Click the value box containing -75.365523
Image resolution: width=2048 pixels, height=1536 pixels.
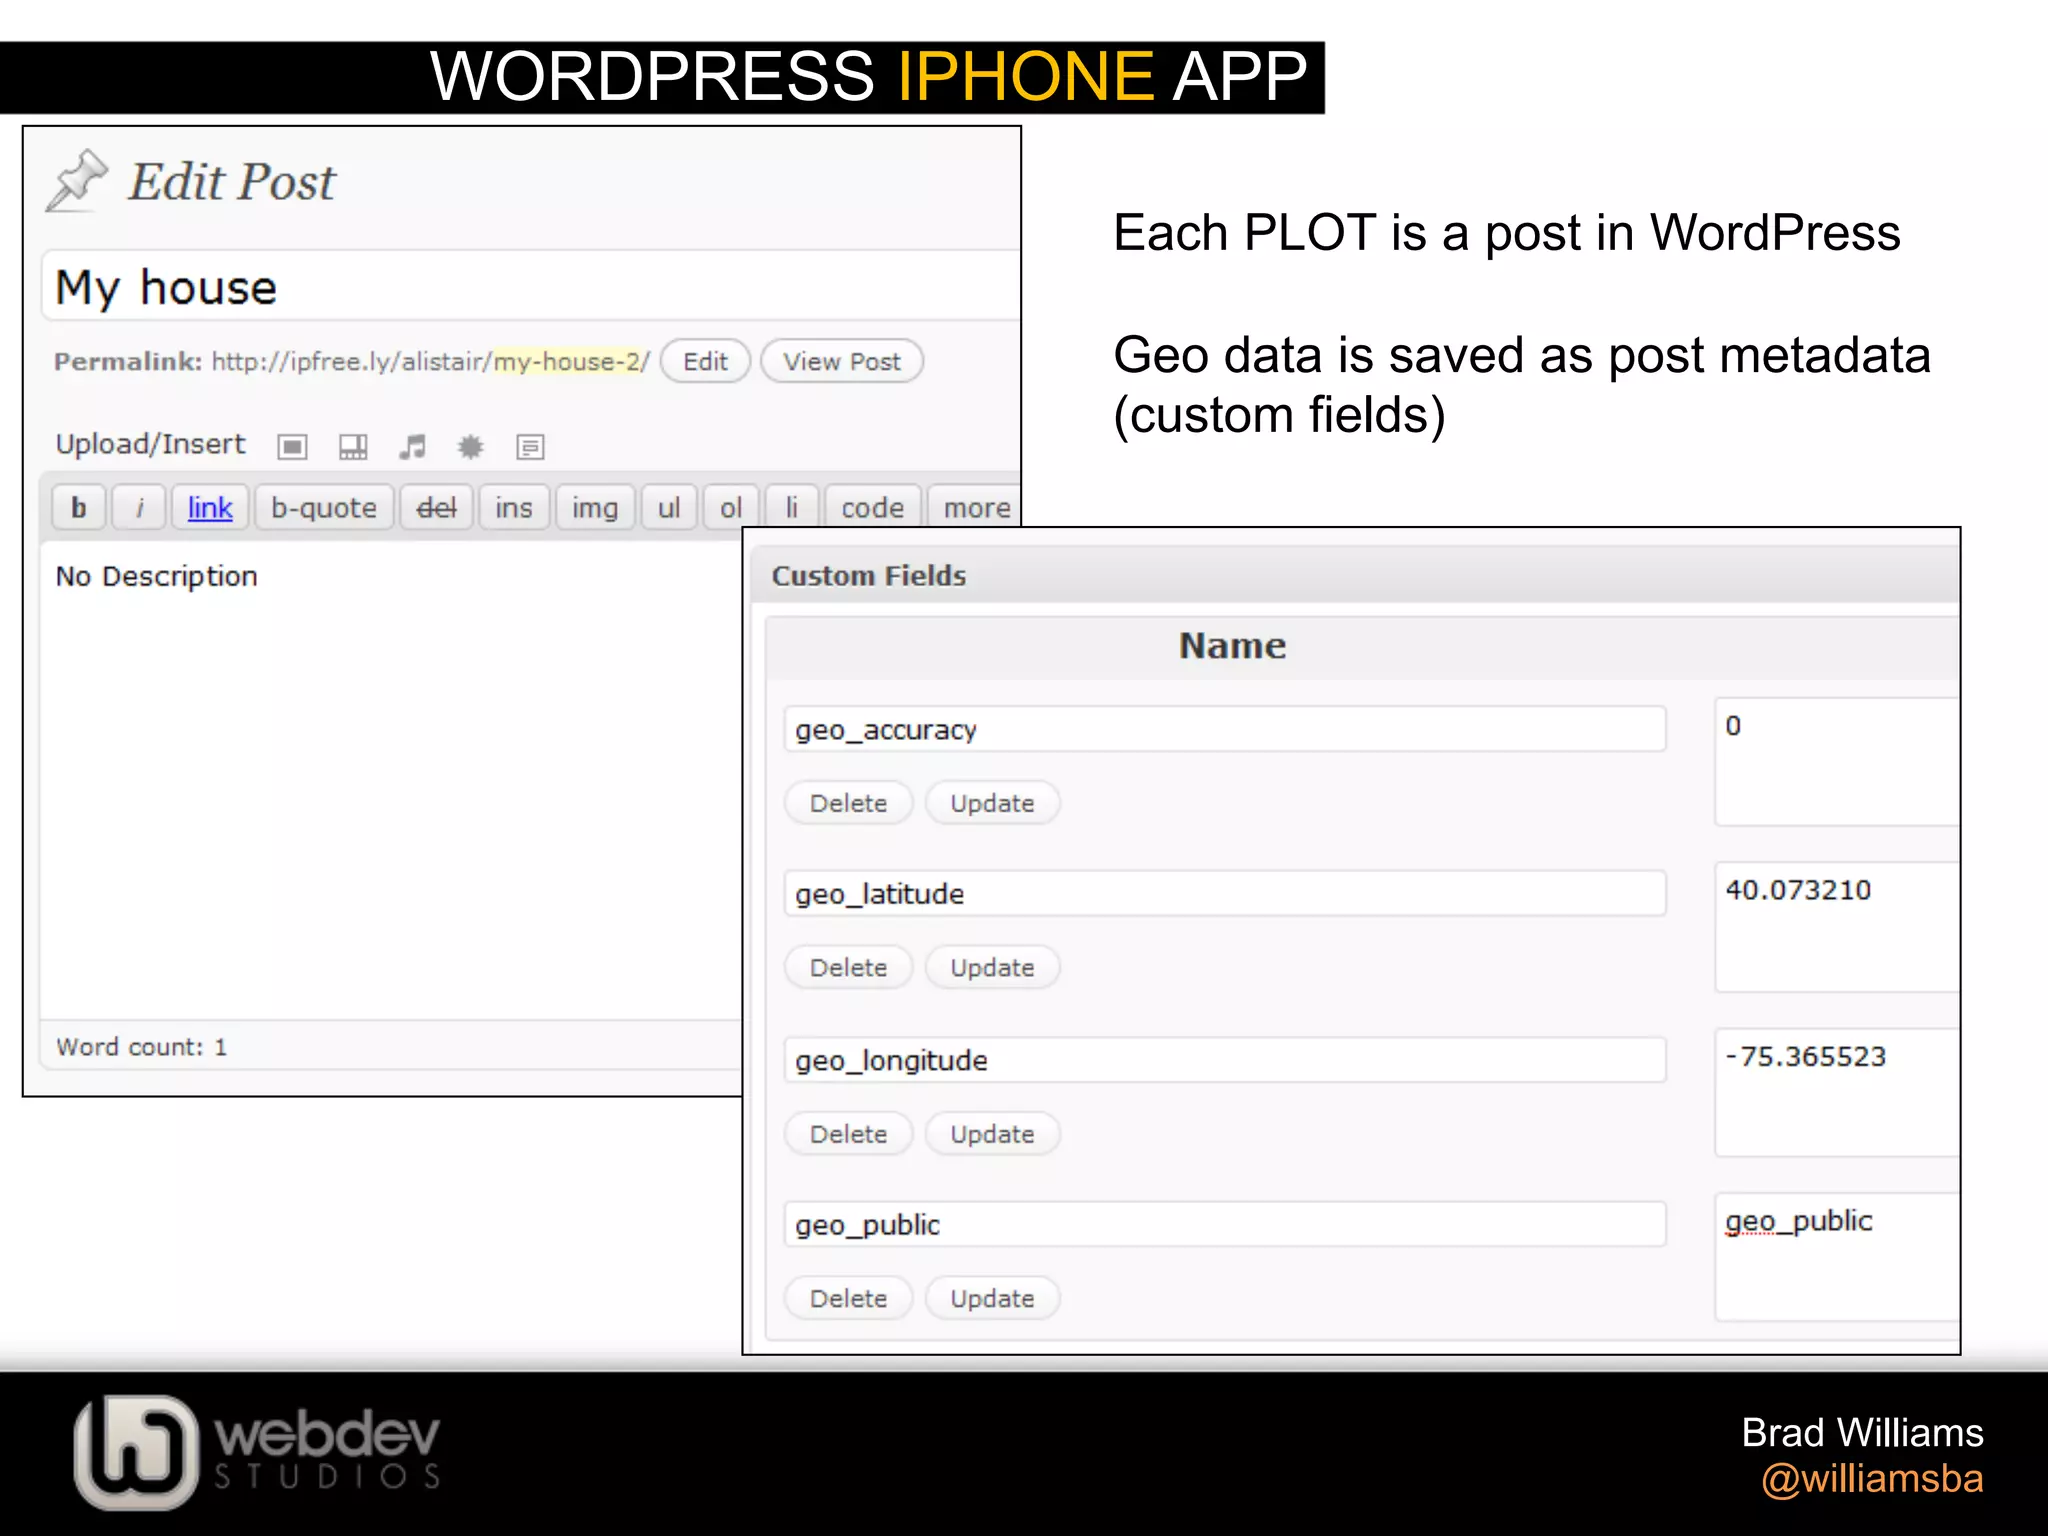pos(1837,1093)
